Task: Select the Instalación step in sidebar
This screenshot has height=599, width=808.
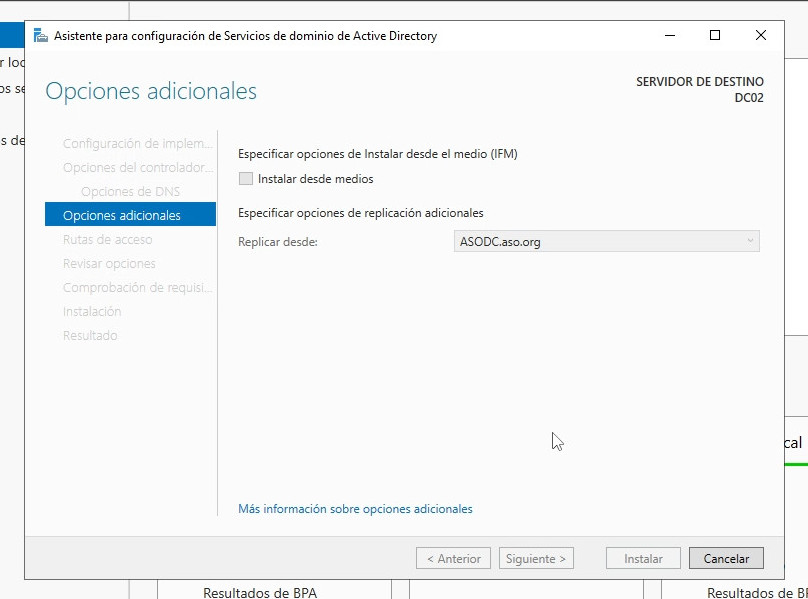Action: [92, 311]
